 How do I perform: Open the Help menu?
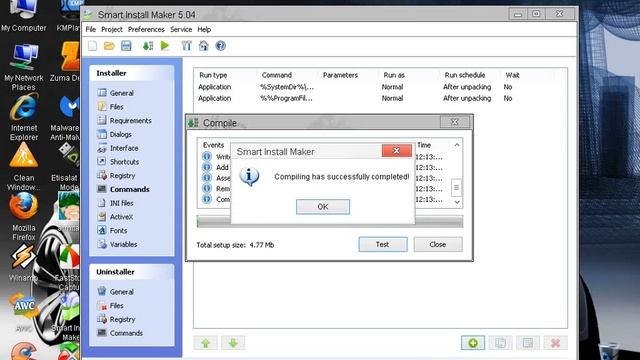[204, 29]
